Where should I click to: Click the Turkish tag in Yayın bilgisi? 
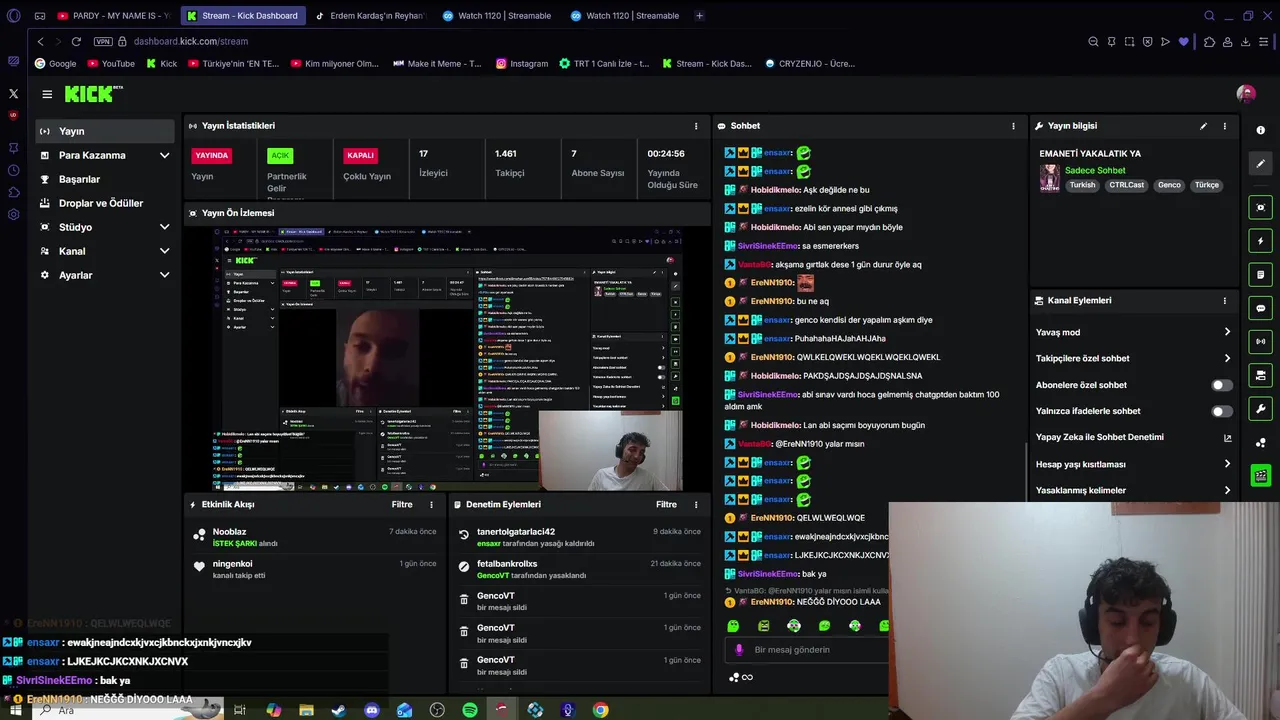pyautogui.click(x=1082, y=185)
